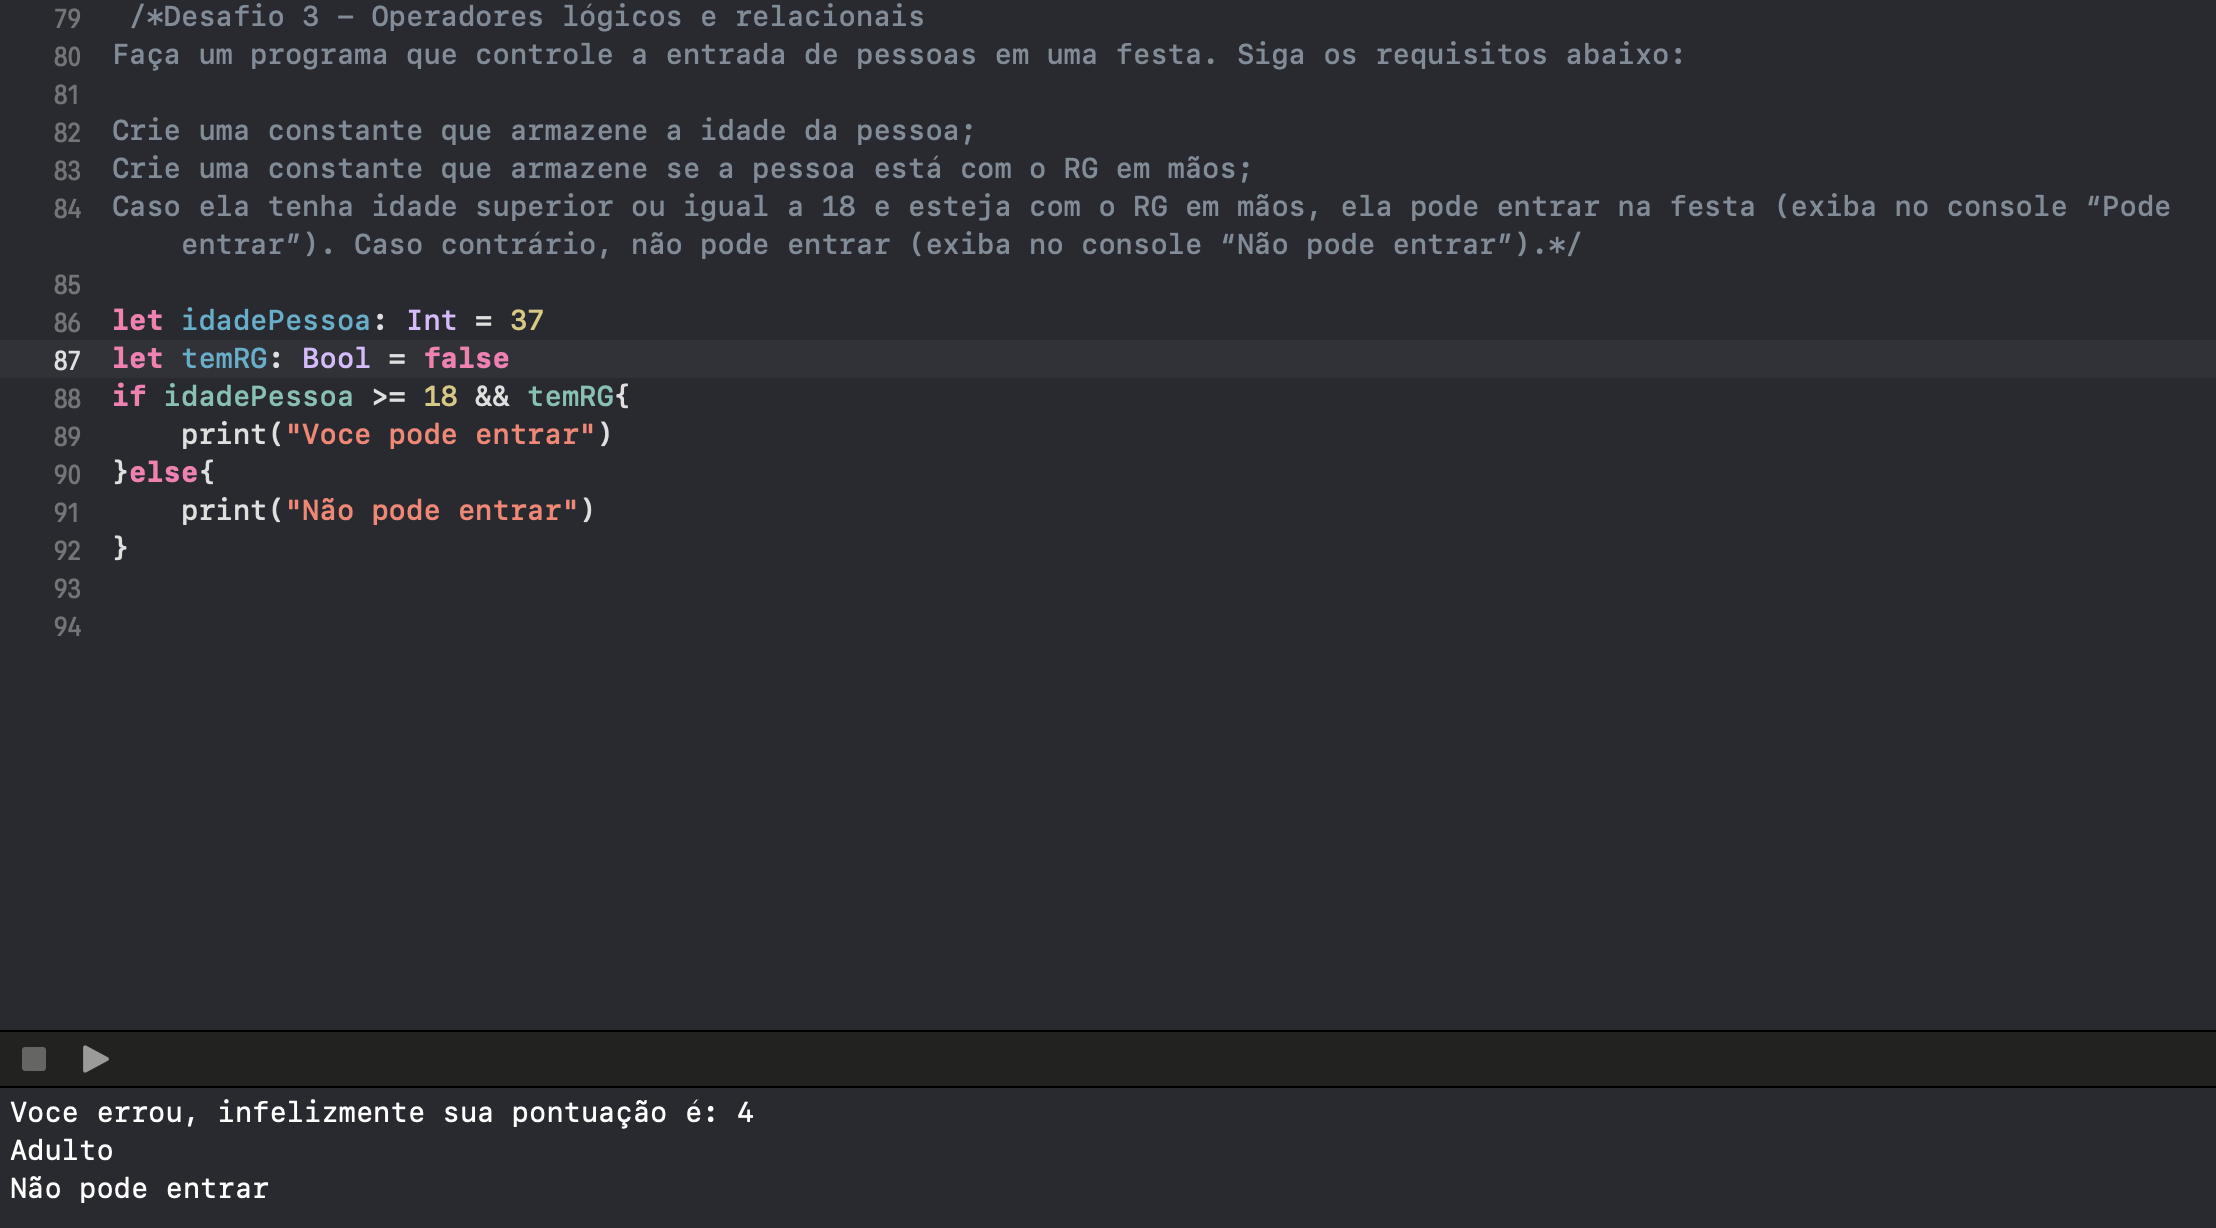This screenshot has width=2216, height=1228.
Task: Click the string "Voce pode entrar"
Action: tap(440, 434)
